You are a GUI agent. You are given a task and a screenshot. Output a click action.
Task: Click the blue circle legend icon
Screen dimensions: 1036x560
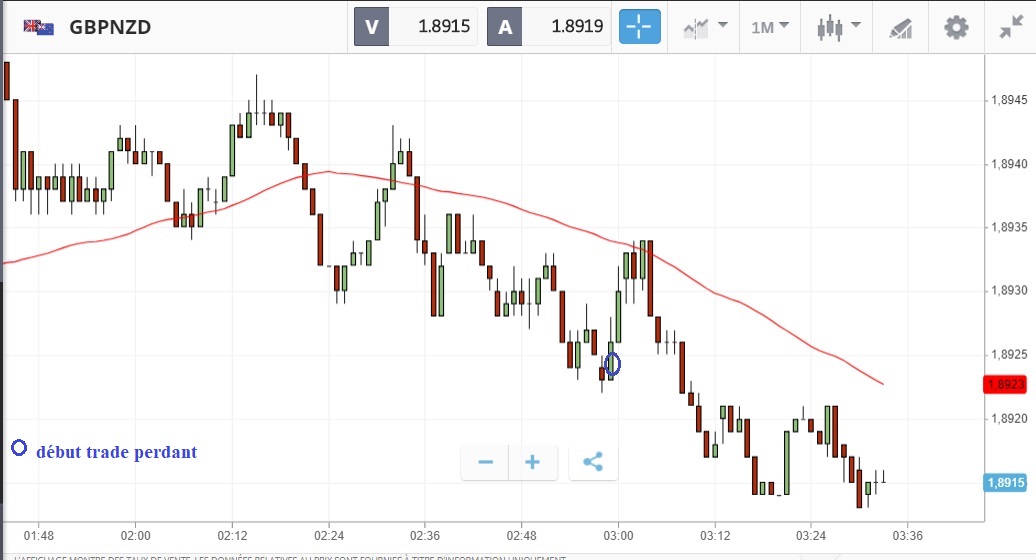(x=19, y=448)
